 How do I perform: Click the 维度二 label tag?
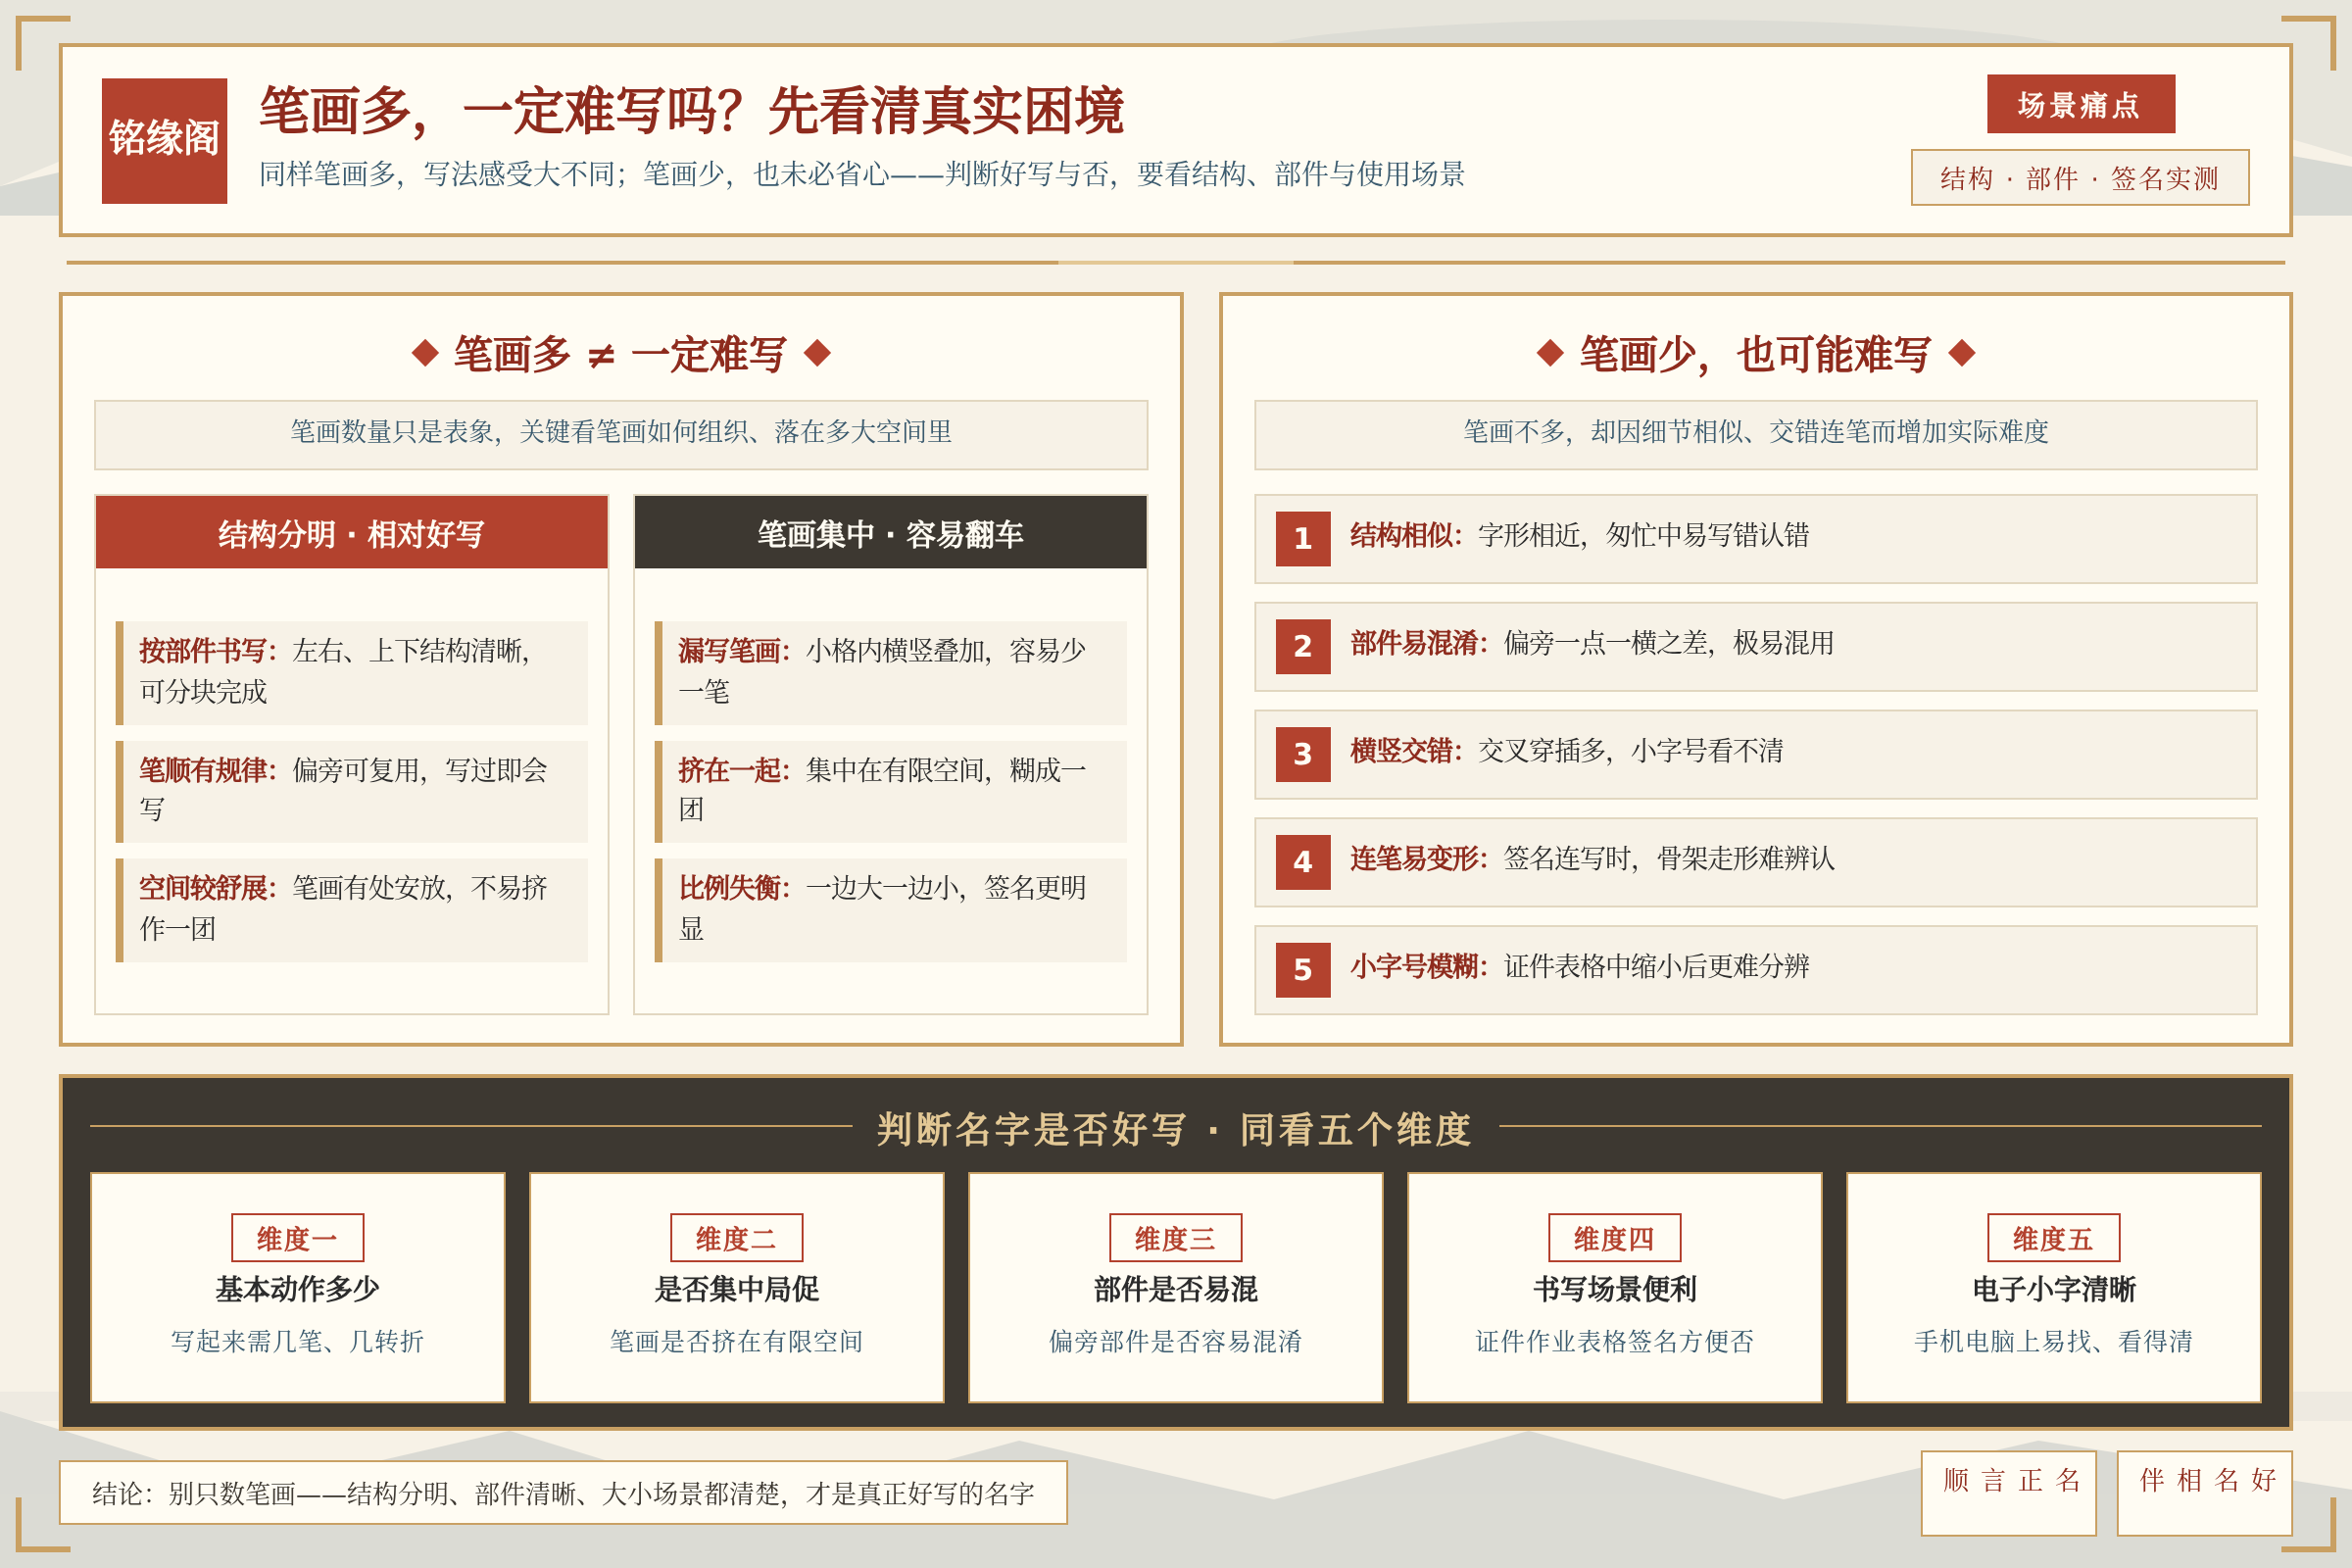point(737,1238)
